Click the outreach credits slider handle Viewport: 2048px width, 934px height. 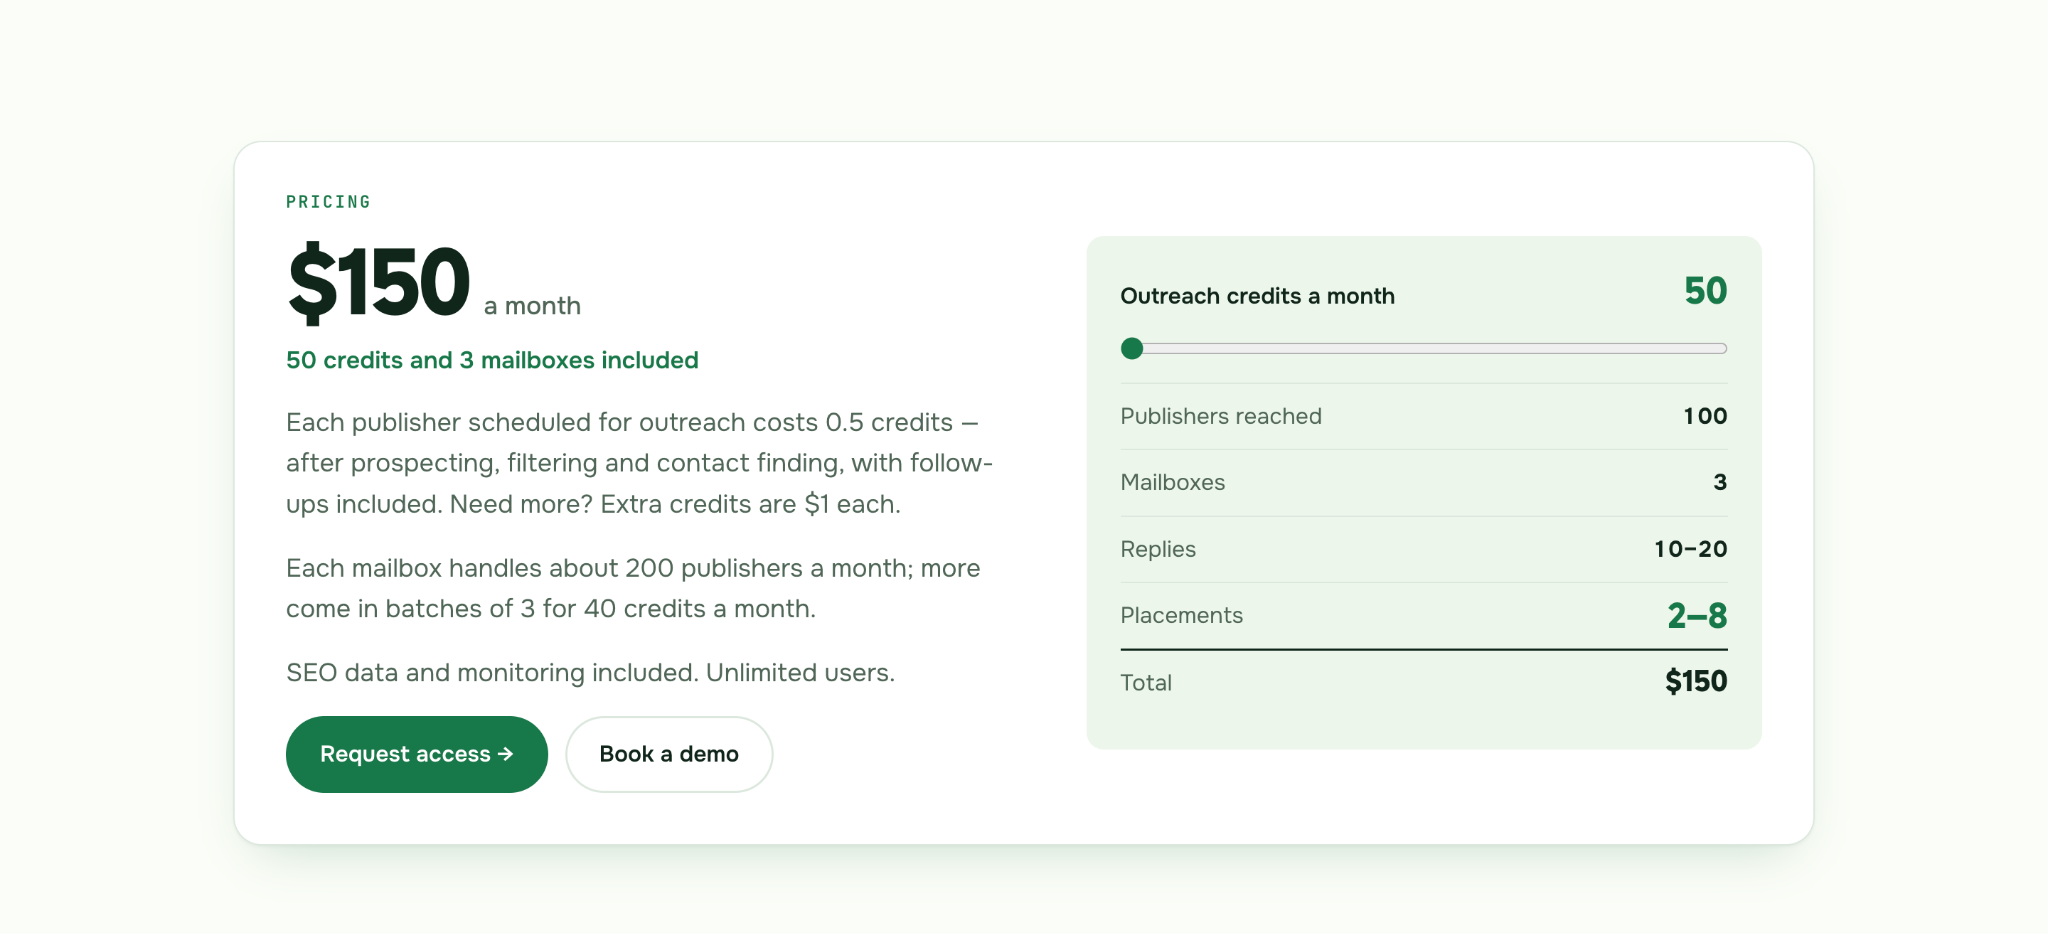click(x=1132, y=348)
